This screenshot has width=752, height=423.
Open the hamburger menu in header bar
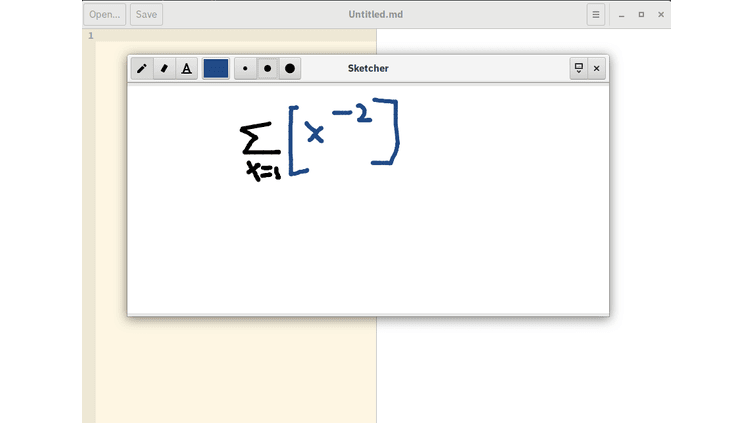tap(596, 14)
